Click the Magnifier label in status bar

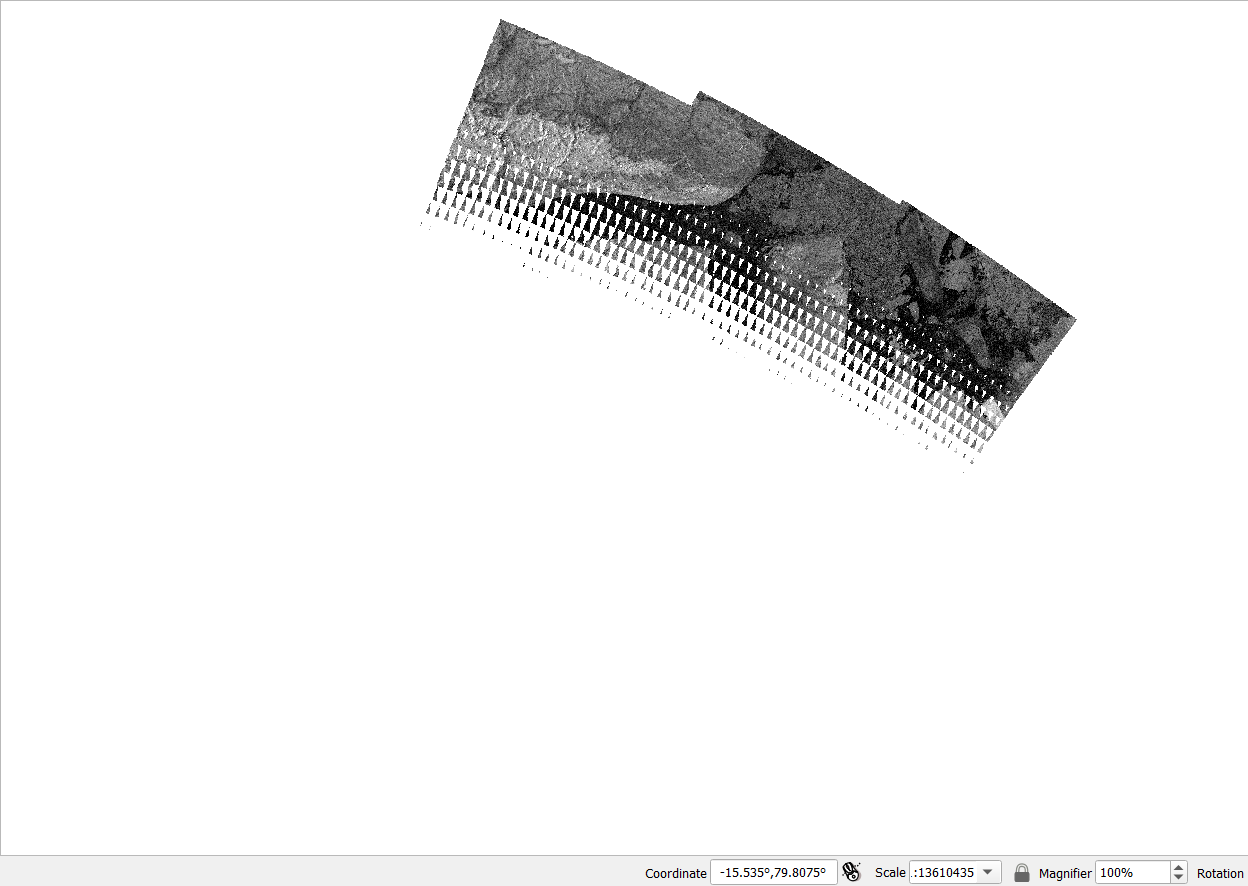(x=1065, y=873)
